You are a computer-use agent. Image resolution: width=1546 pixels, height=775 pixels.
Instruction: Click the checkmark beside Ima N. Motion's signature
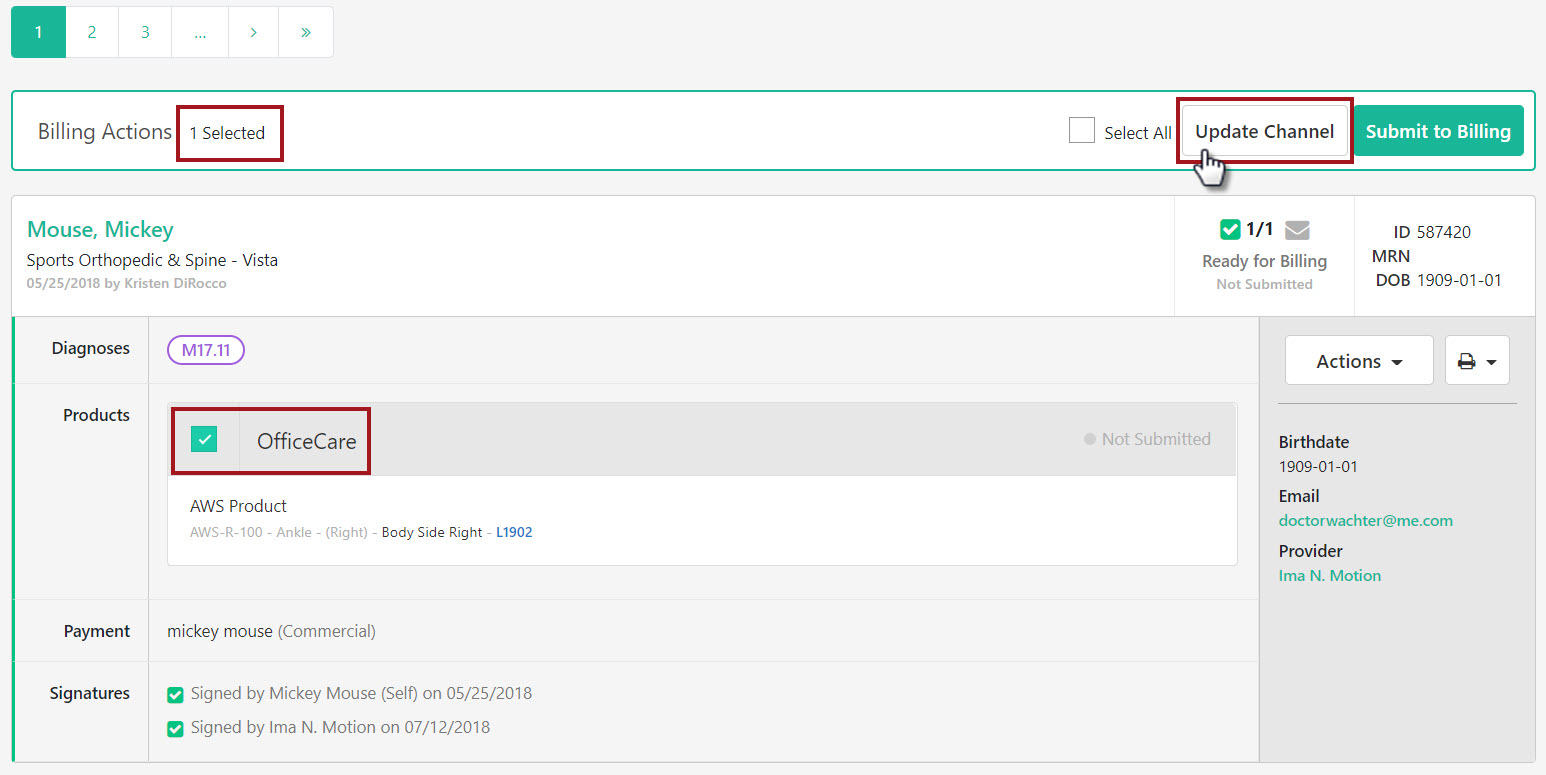coord(175,728)
